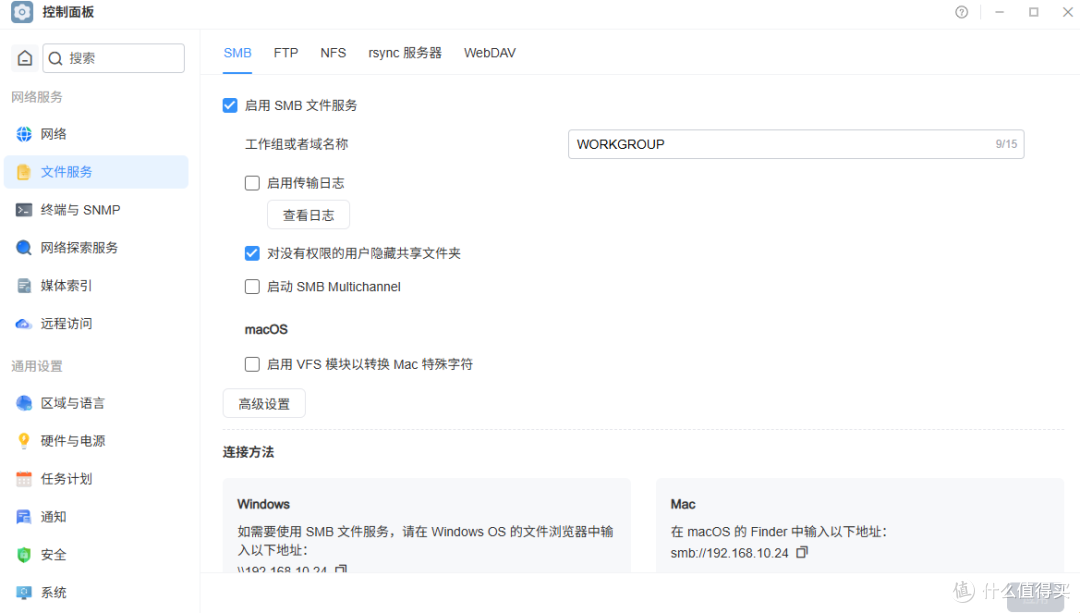The width and height of the screenshot is (1080, 613).
Task: Open 硬件与电源 settings
Action: click(96, 441)
